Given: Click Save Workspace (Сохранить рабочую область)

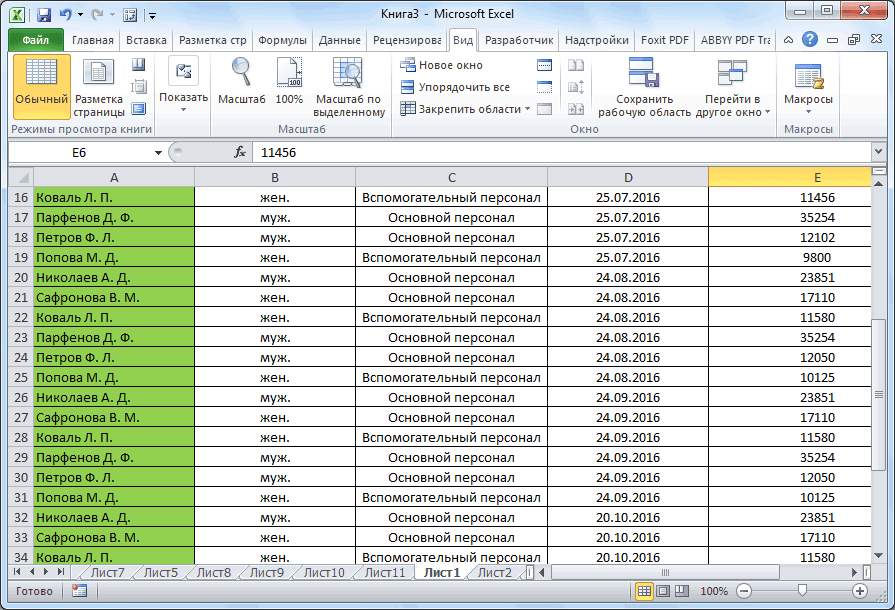Looking at the screenshot, I should (644, 88).
